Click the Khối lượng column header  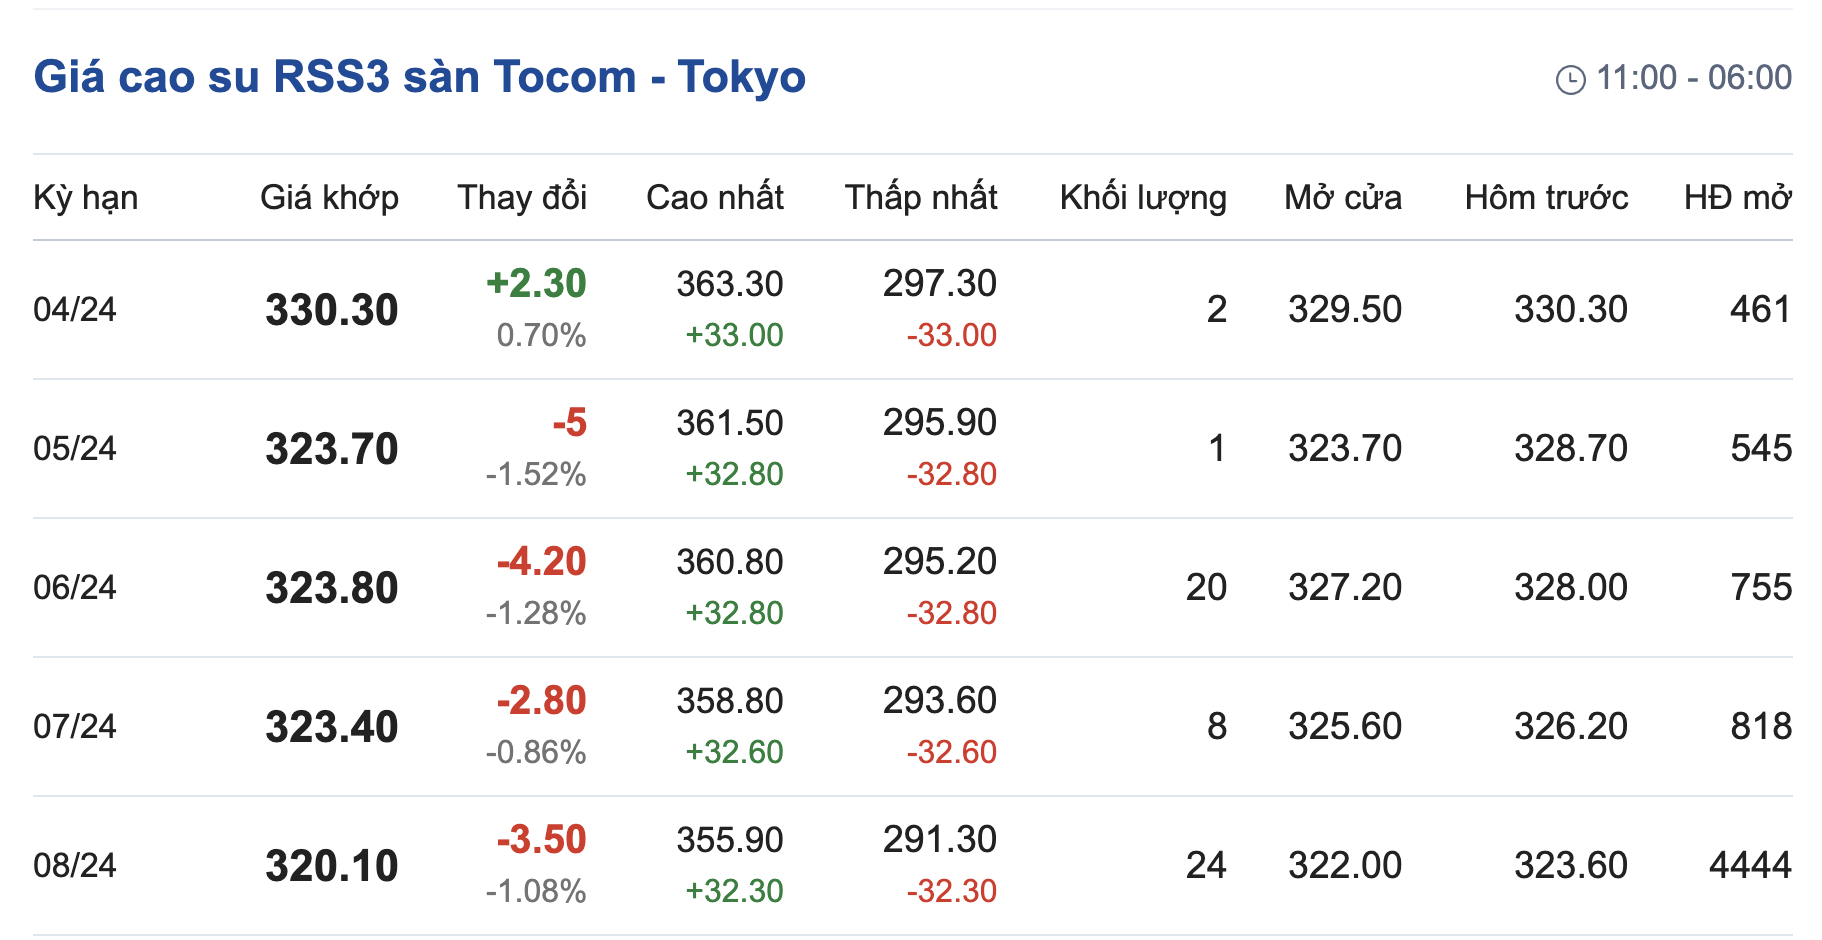pyautogui.click(x=1143, y=198)
